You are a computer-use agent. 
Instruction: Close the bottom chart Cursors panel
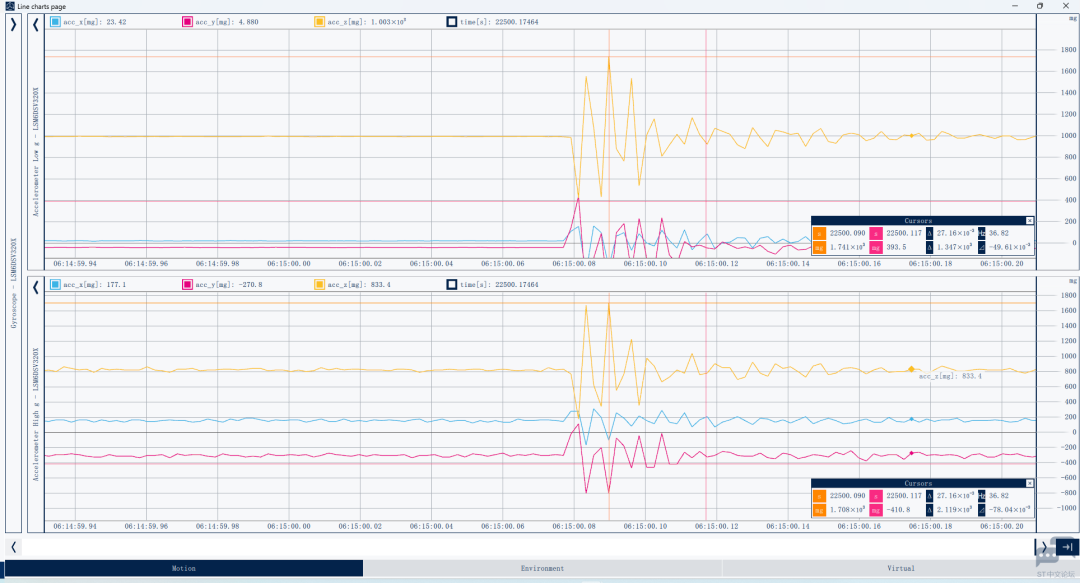[1030, 484]
